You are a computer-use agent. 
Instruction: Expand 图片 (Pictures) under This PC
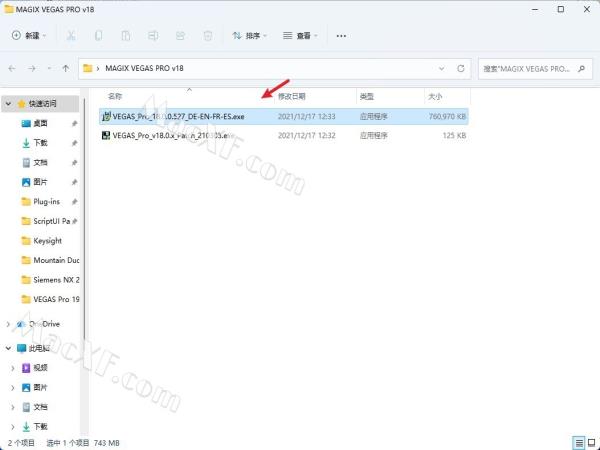(13, 388)
